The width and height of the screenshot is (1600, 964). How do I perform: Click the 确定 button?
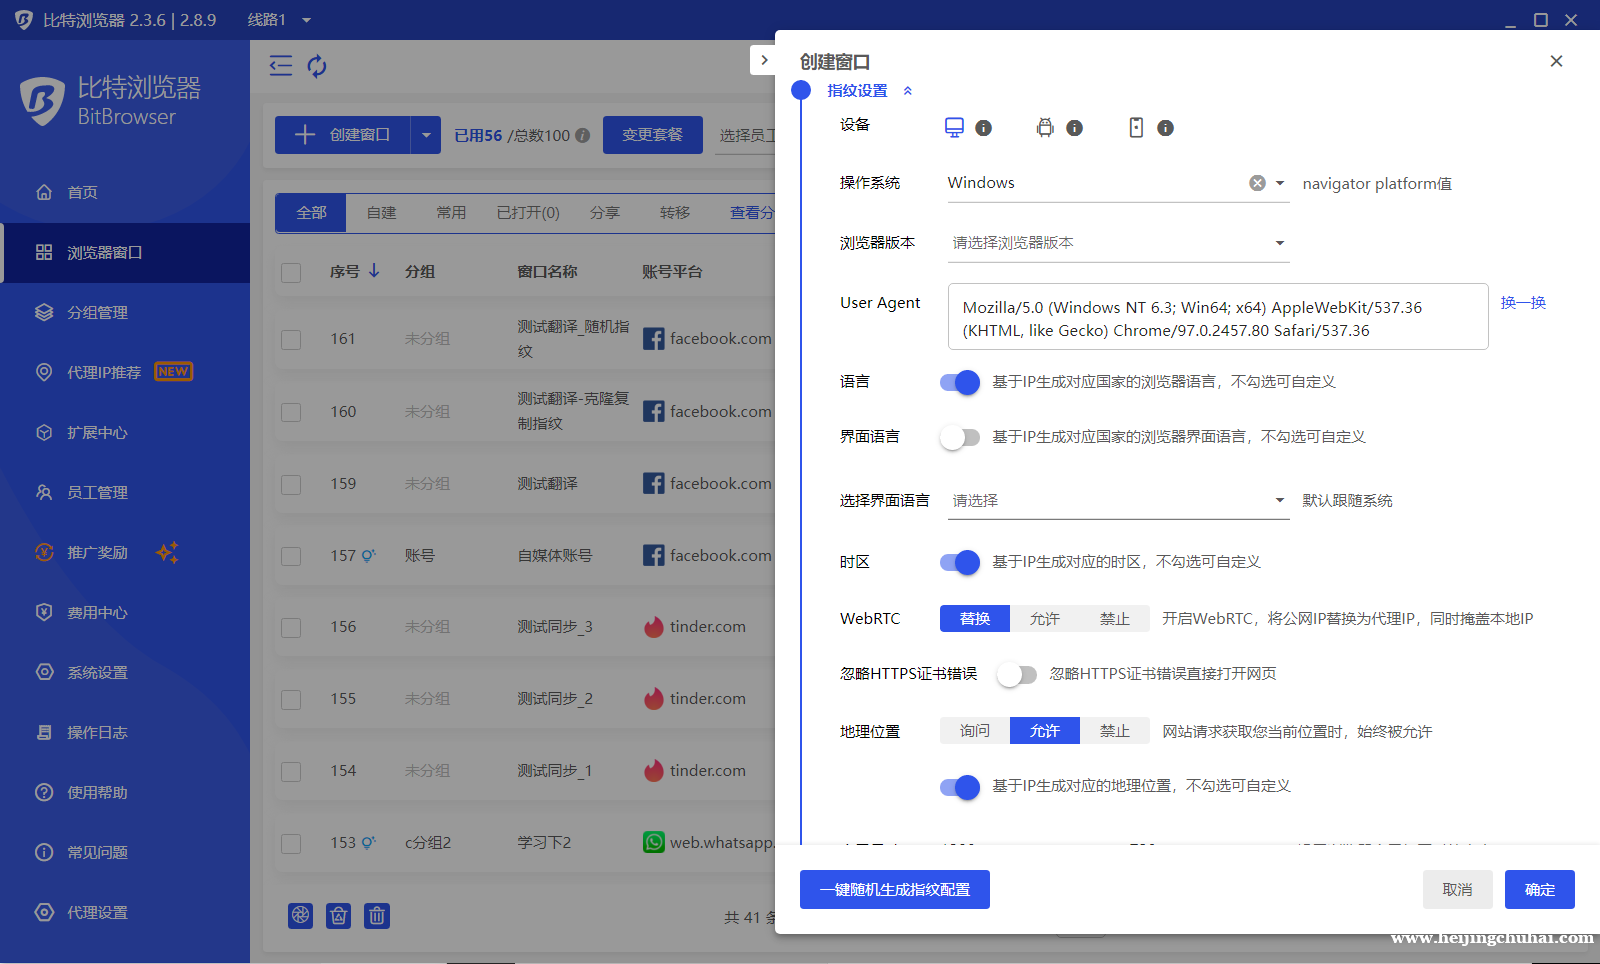1540,890
